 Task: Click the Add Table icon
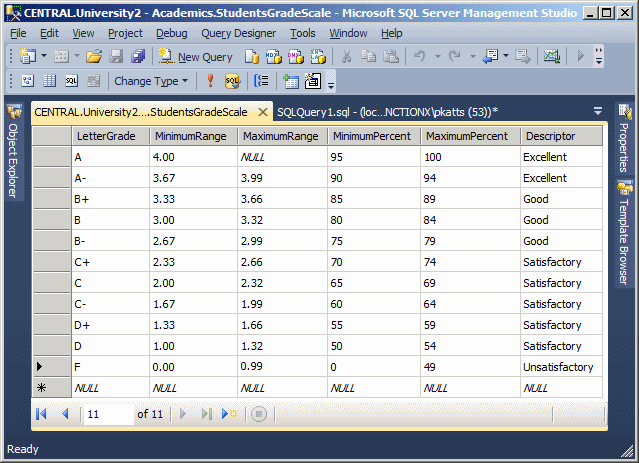291,81
